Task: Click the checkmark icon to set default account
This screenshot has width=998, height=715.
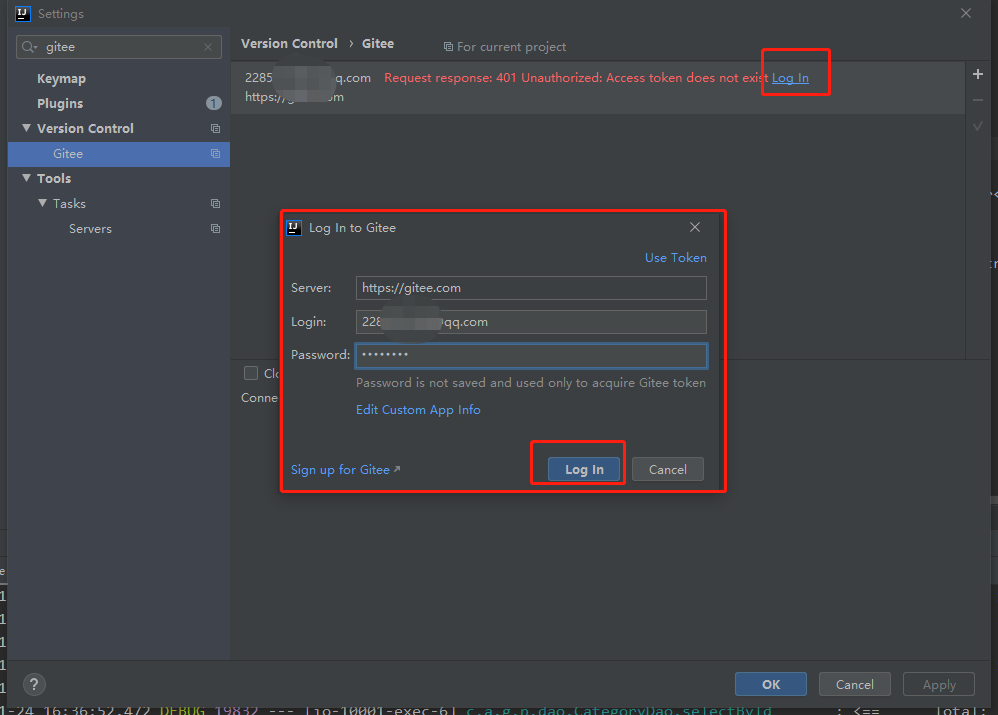Action: pos(977,125)
